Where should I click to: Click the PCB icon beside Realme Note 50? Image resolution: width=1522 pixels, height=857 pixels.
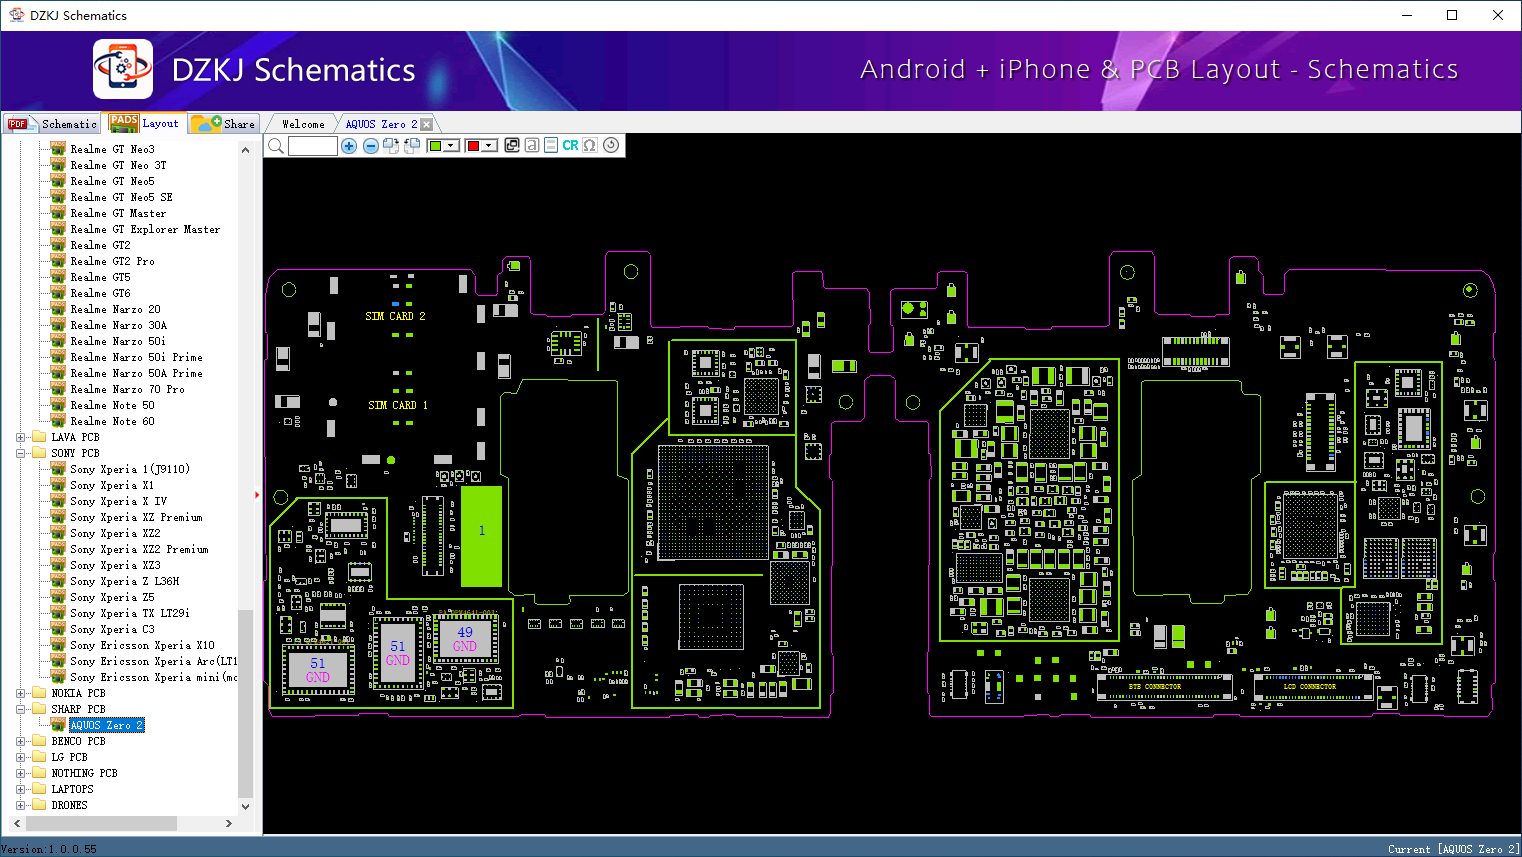[58, 405]
